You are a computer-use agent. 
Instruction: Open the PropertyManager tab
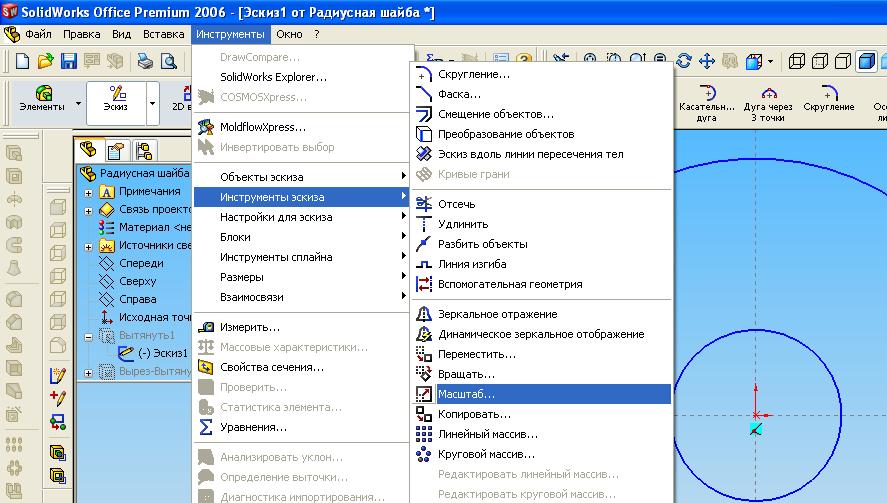point(116,151)
